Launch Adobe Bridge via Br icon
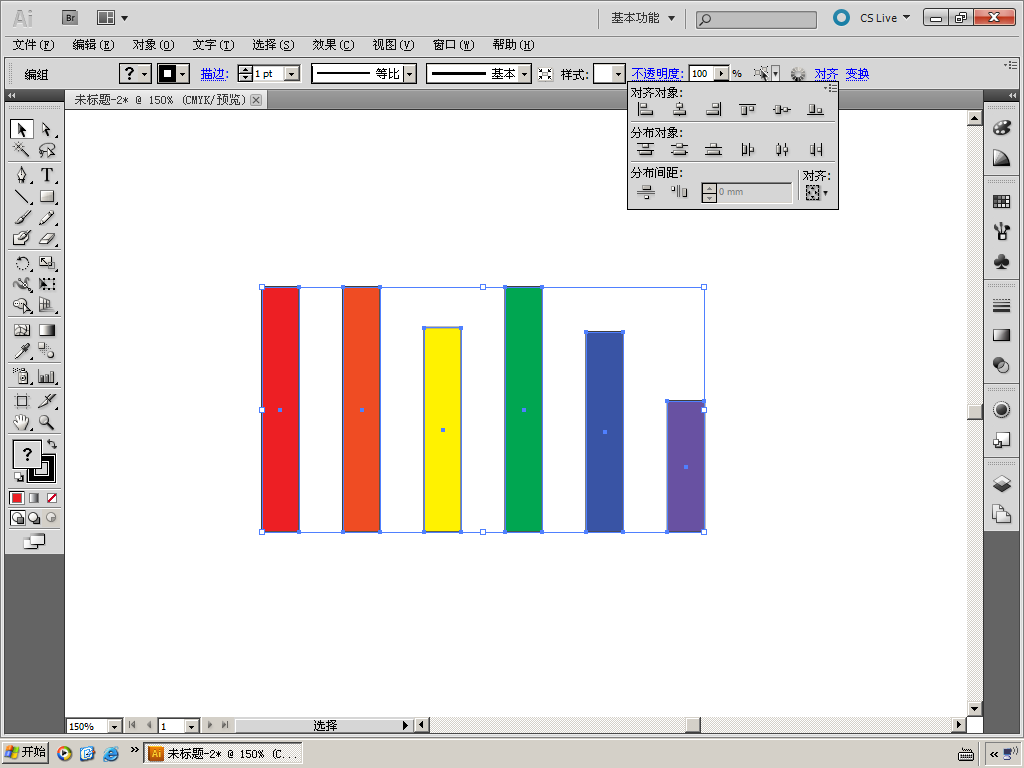Viewport: 1024px width, 768px height. tap(71, 18)
